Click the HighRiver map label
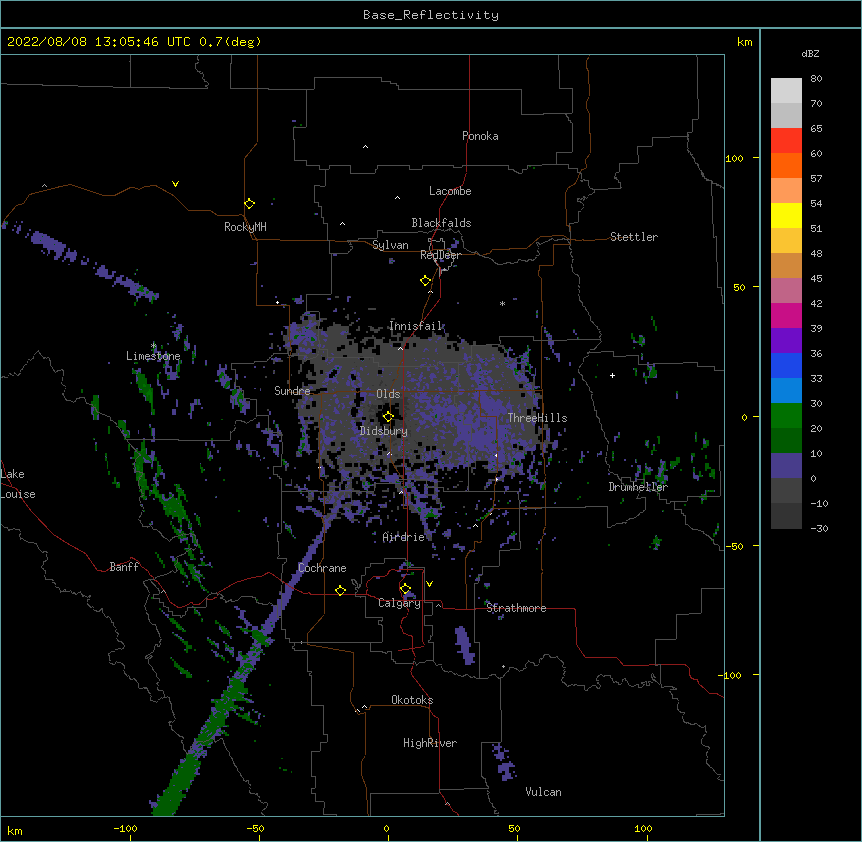The image size is (862, 842). click(x=430, y=743)
